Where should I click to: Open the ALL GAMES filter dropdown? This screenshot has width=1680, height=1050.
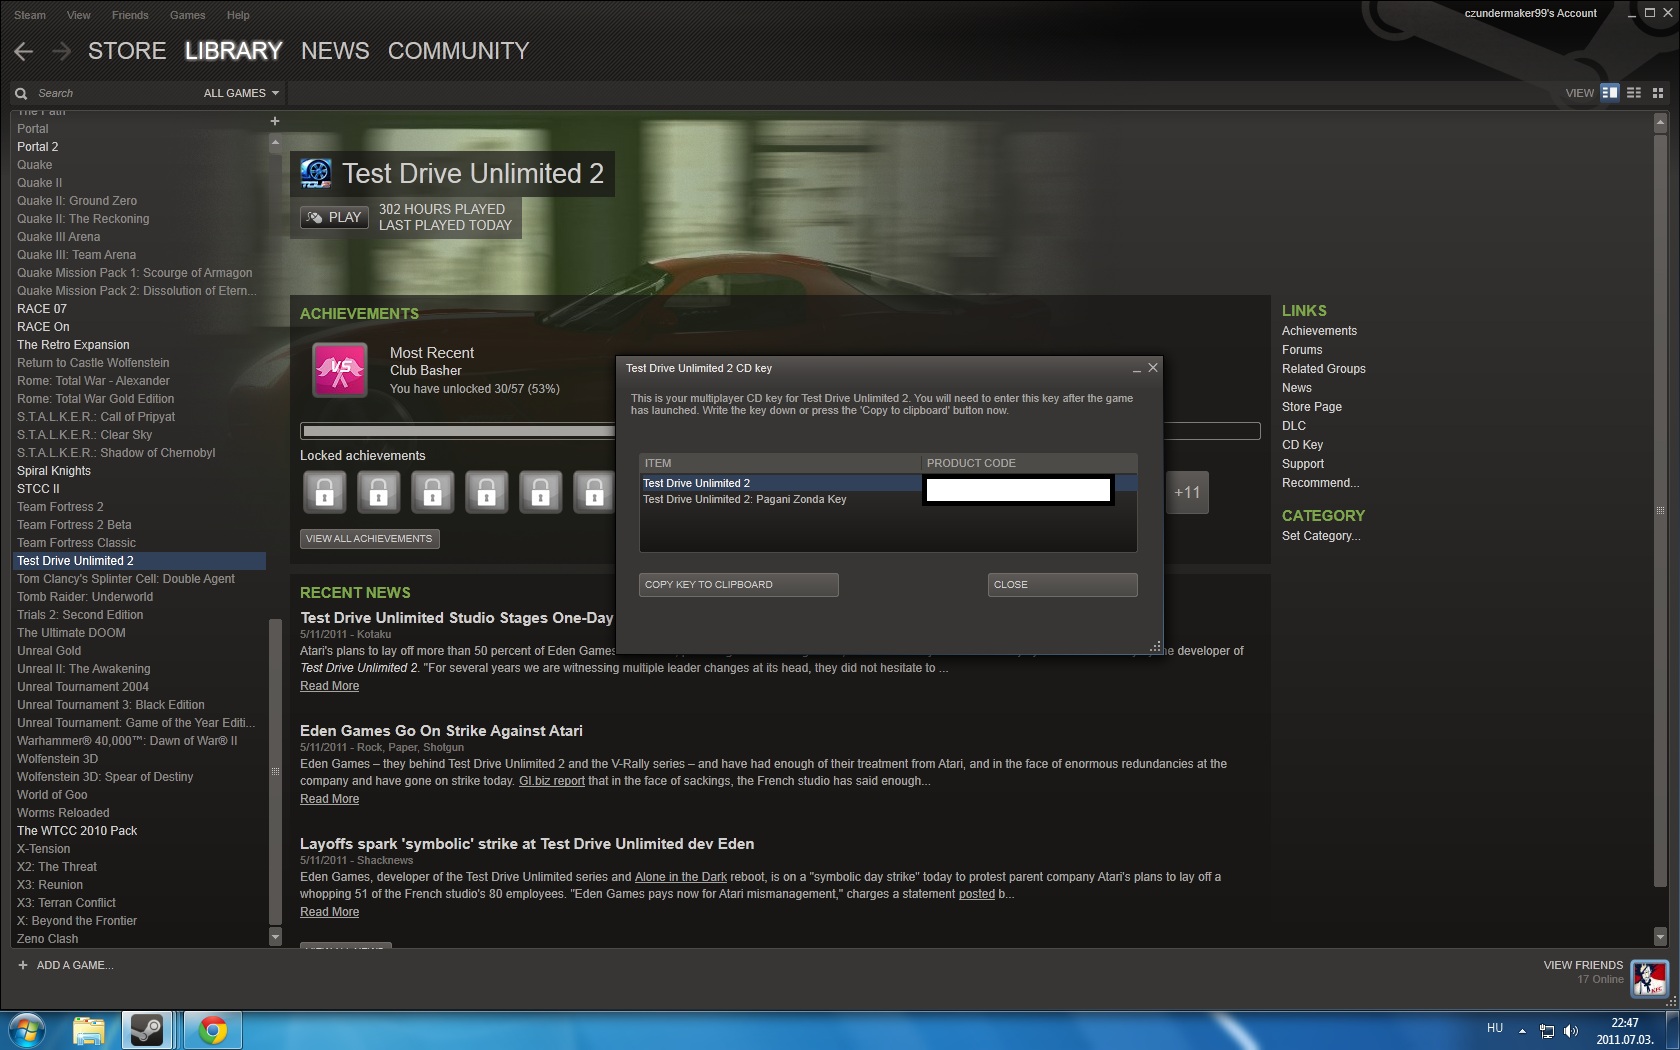click(x=240, y=93)
